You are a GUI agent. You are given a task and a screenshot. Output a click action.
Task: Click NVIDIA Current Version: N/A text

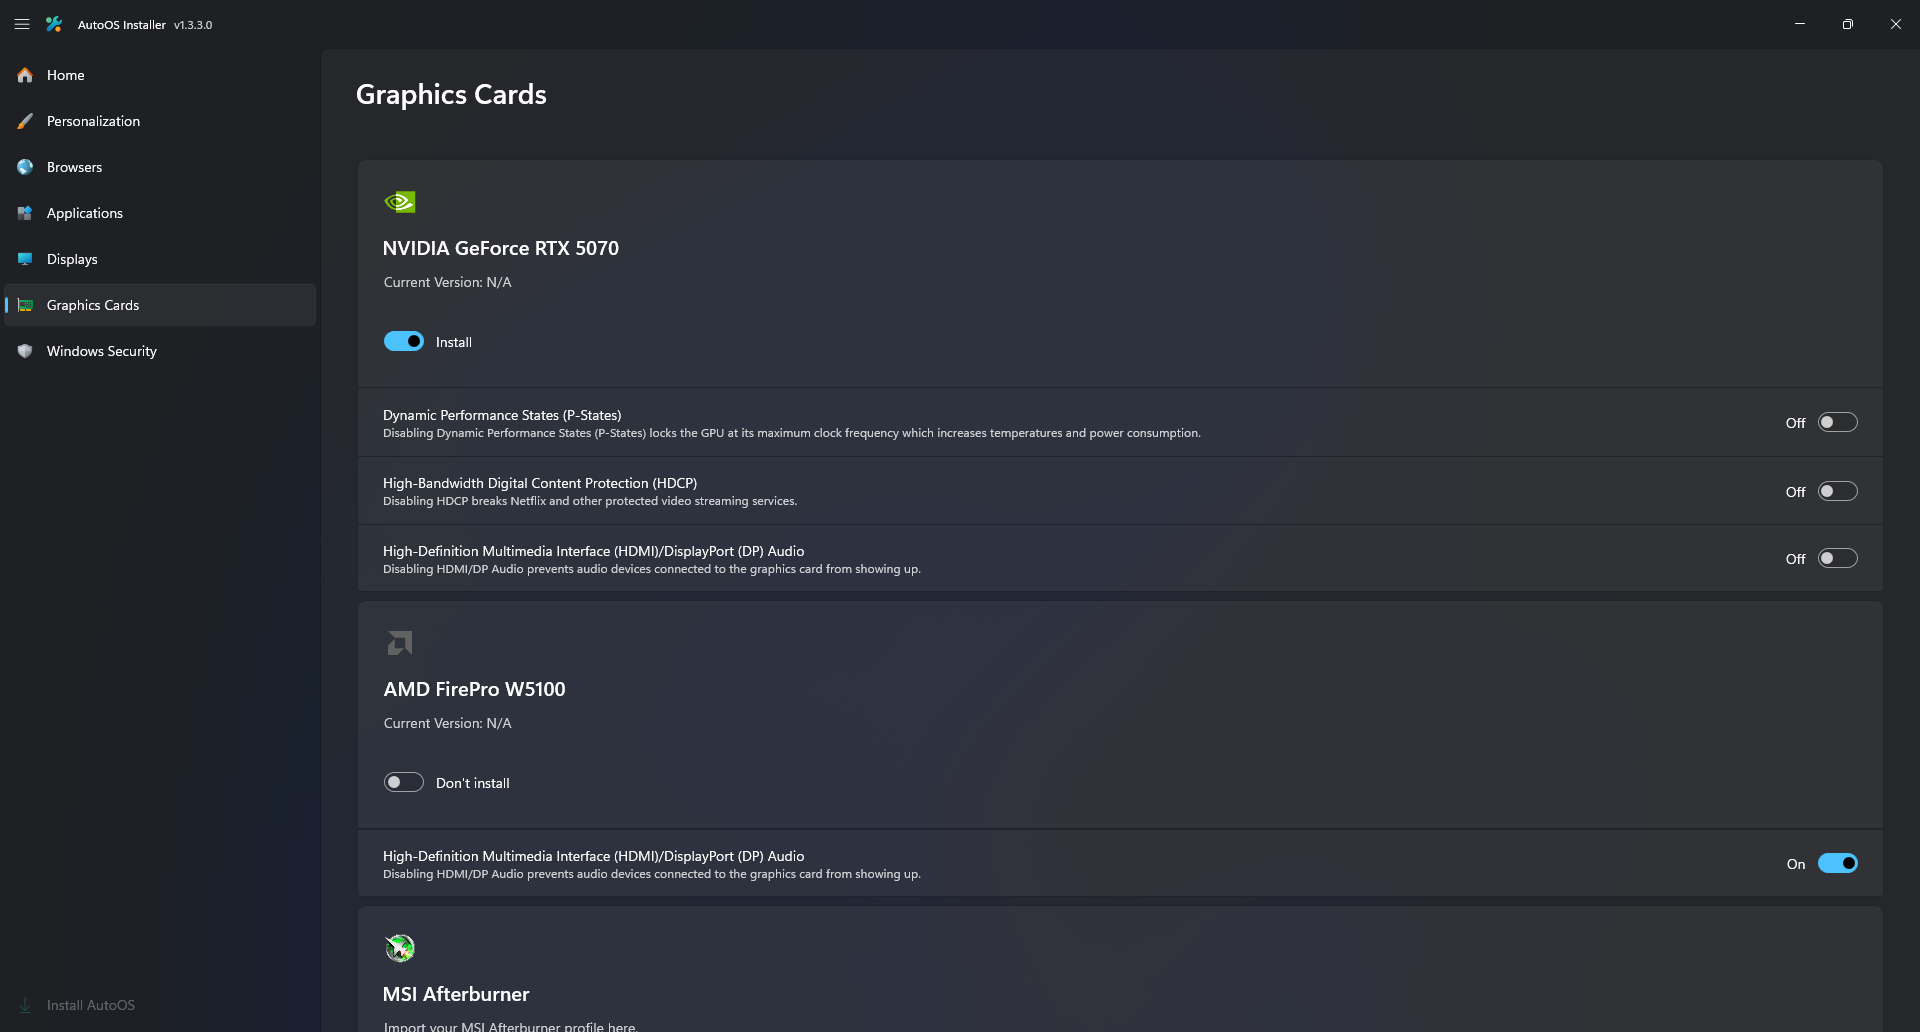click(448, 282)
